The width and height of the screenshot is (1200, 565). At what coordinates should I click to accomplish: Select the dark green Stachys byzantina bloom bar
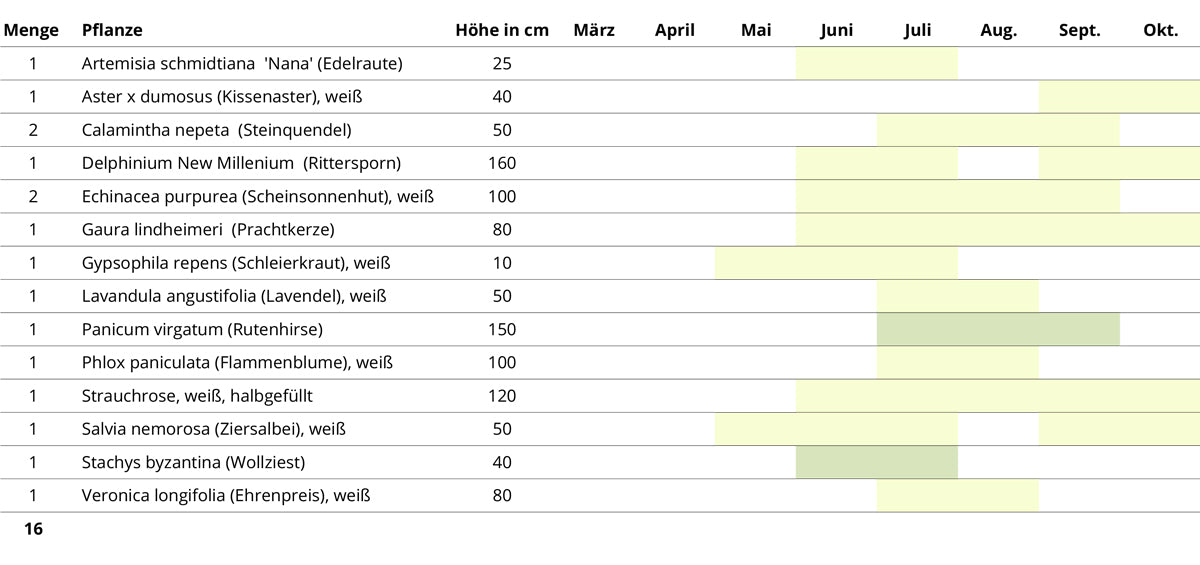coord(876,462)
